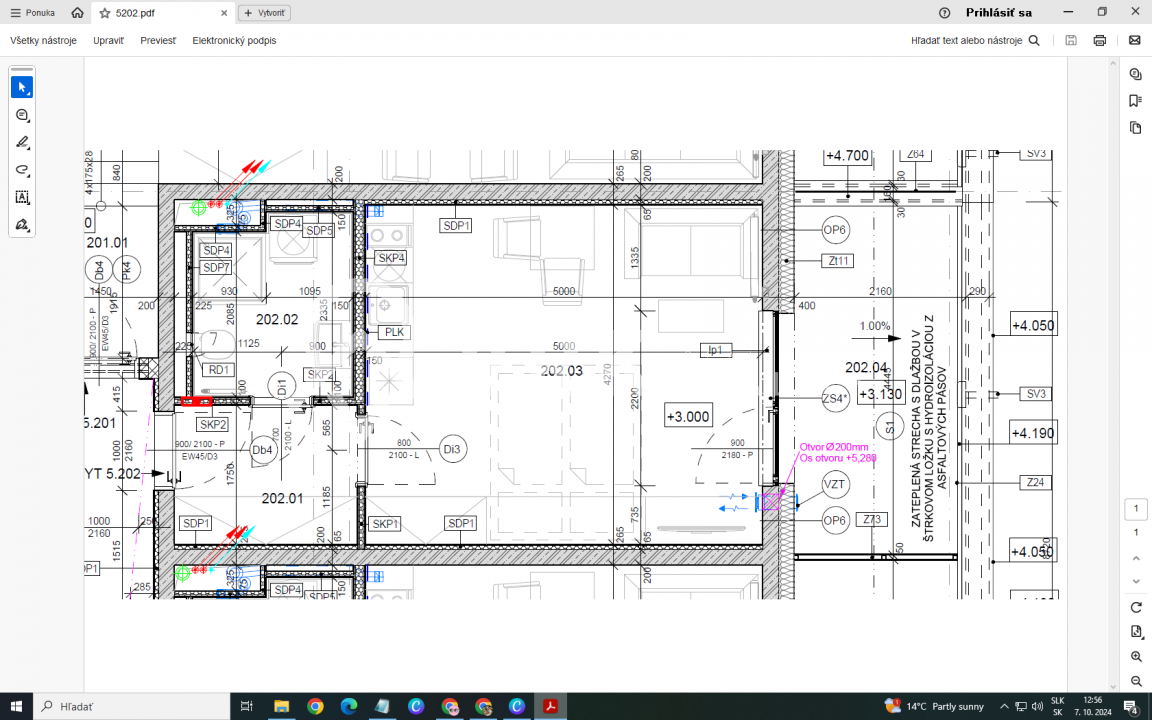
Task: Choose the add comment tool
Action: click(x=22, y=116)
